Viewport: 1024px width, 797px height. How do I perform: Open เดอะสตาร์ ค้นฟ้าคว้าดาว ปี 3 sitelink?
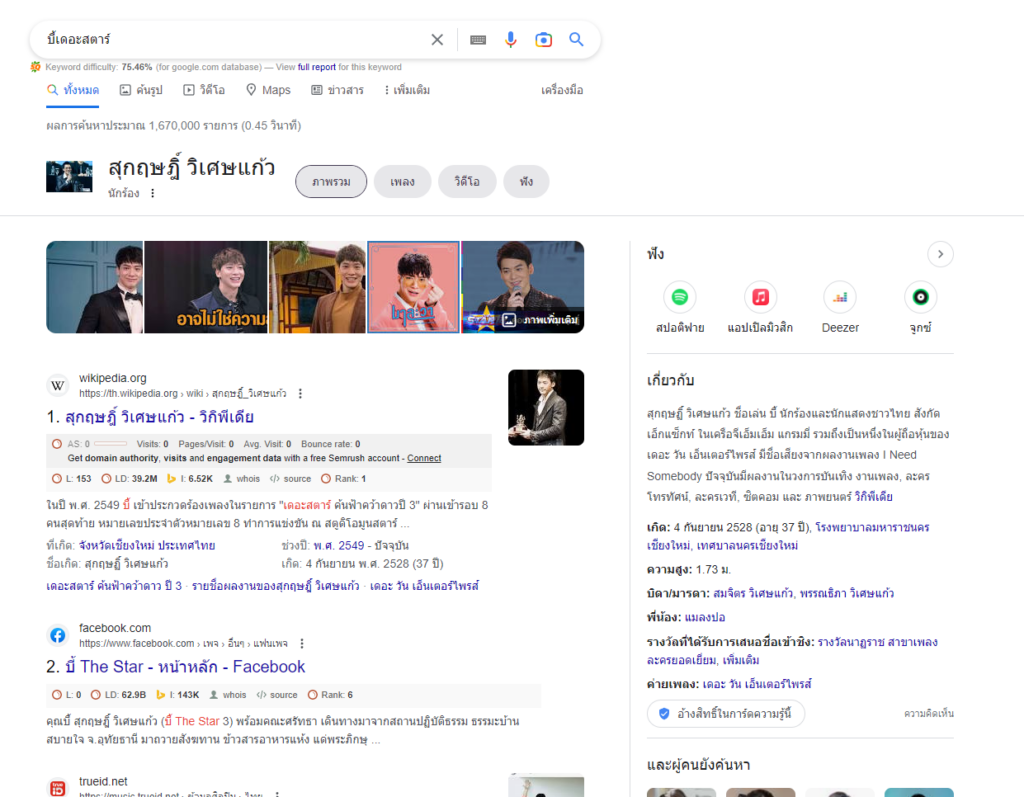(114, 586)
